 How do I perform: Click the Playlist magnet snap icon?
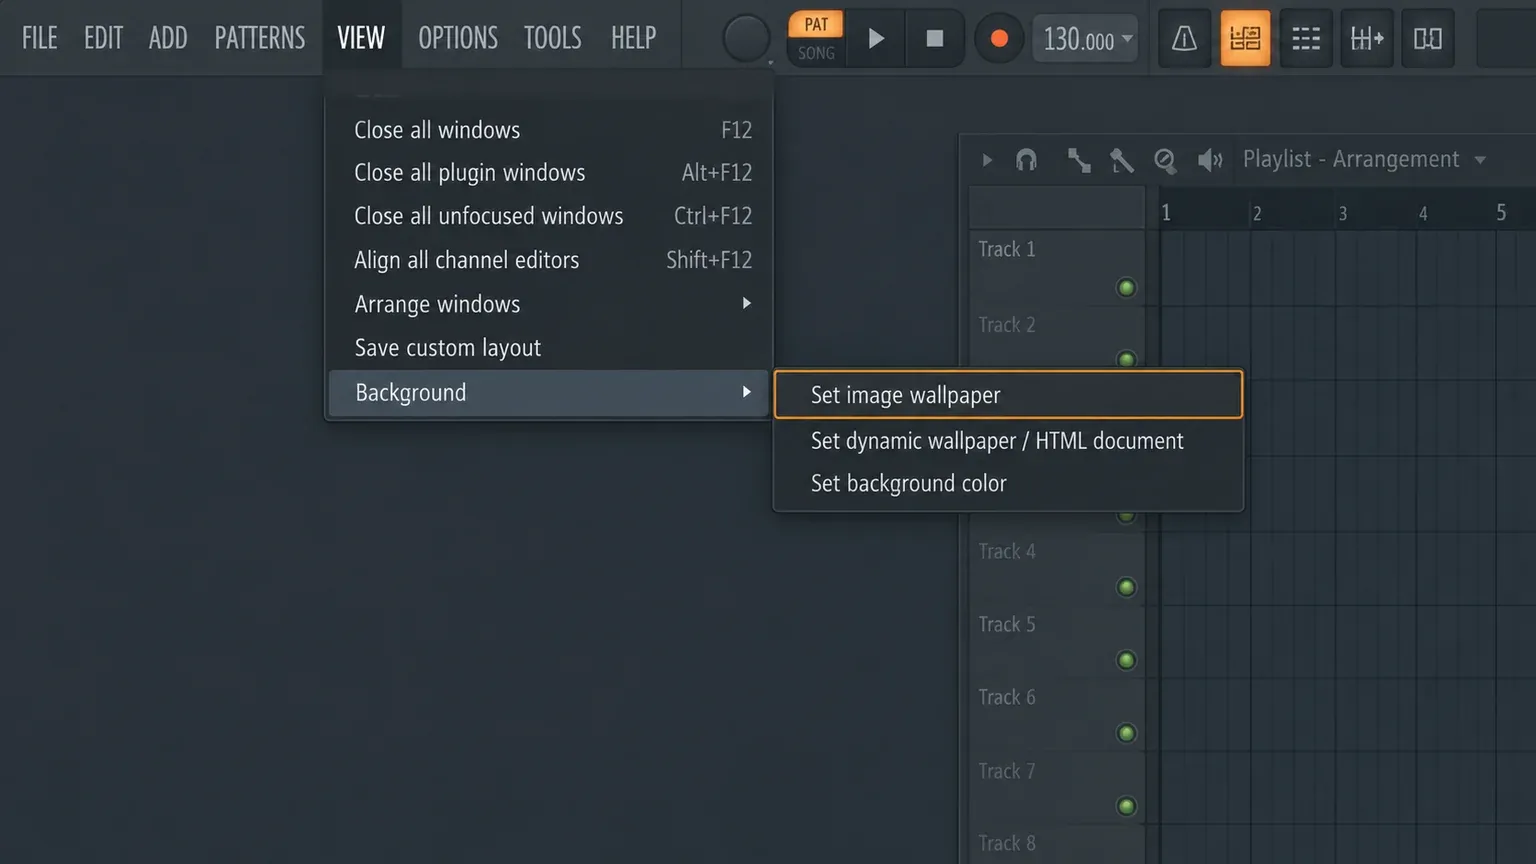click(1026, 160)
